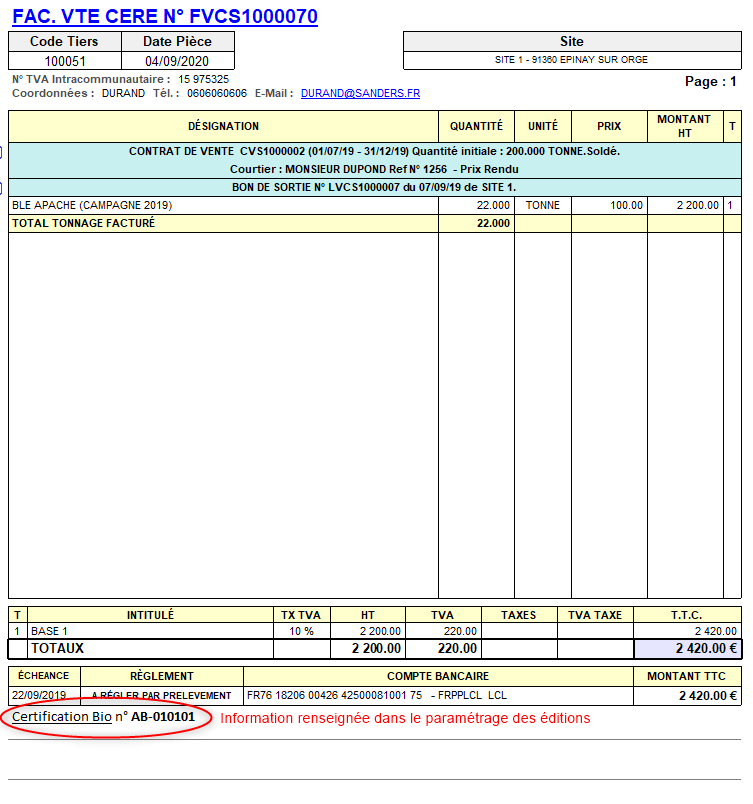The width and height of the screenshot is (753, 804).
Task: Click the Site header cell
Action: tap(571, 41)
